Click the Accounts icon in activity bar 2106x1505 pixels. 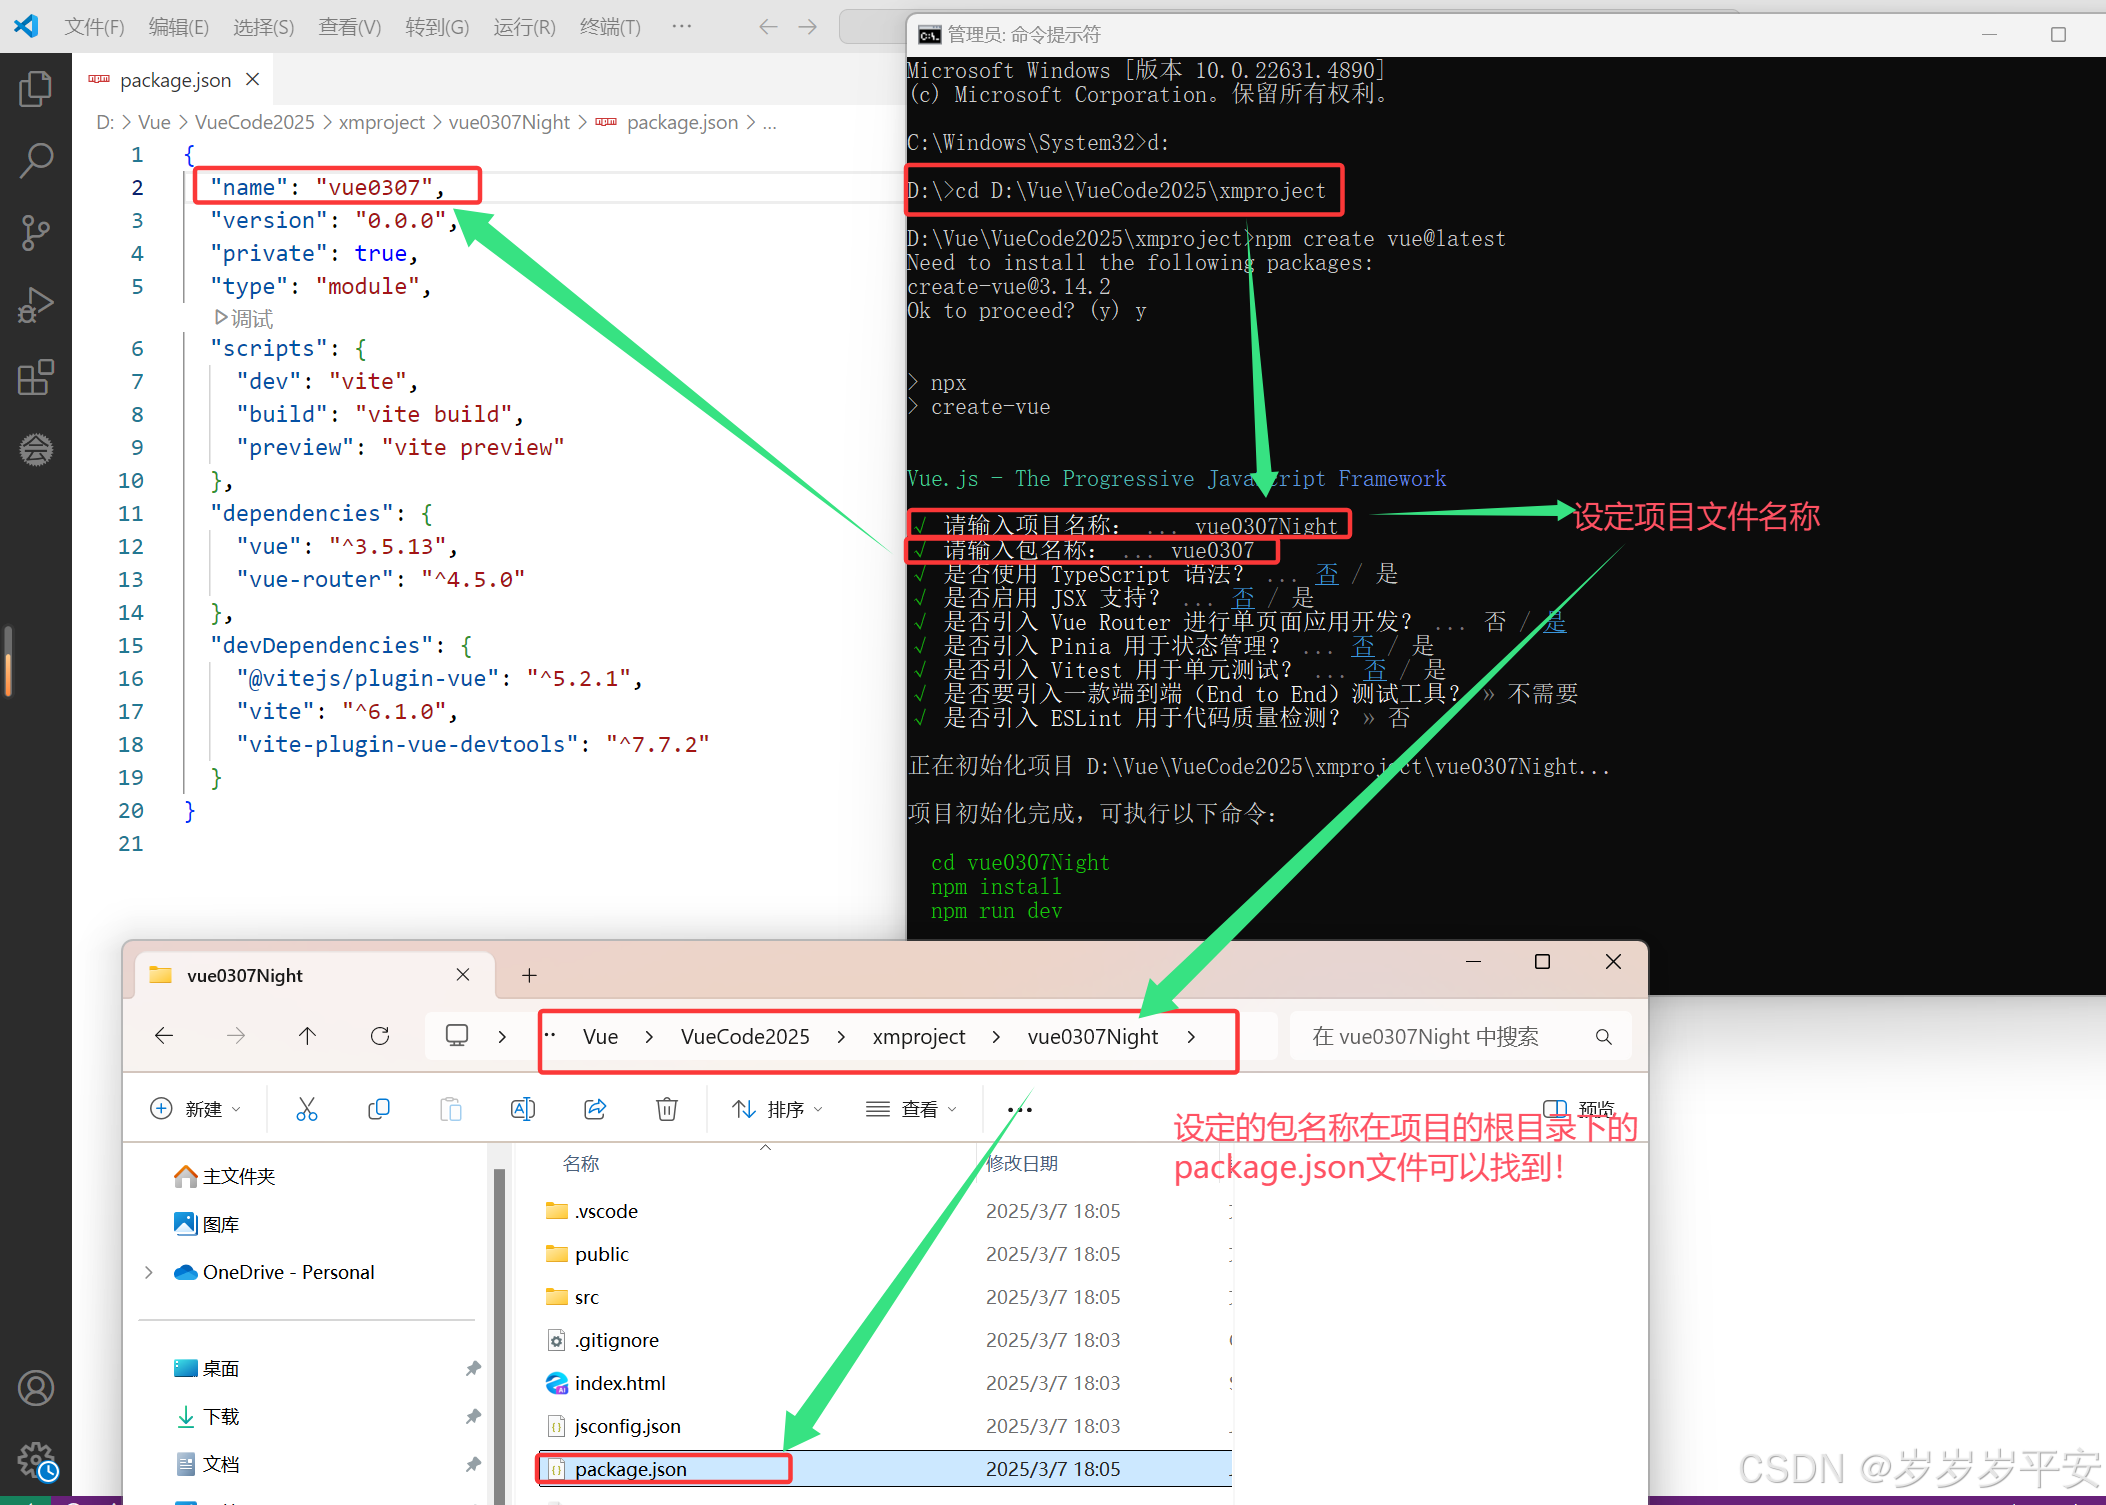35,1388
